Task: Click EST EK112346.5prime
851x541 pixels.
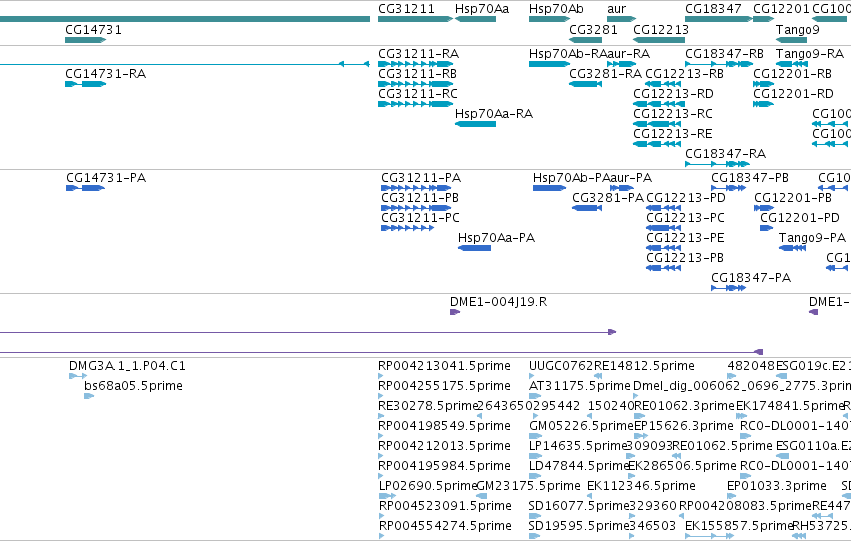Action: 642,486
